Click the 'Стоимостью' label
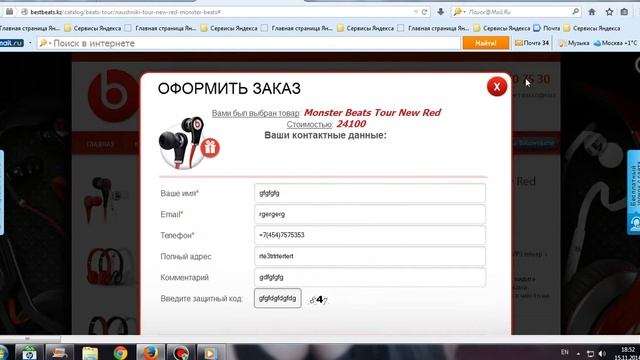Viewport: 640px width, 360px height. pyautogui.click(x=309, y=124)
